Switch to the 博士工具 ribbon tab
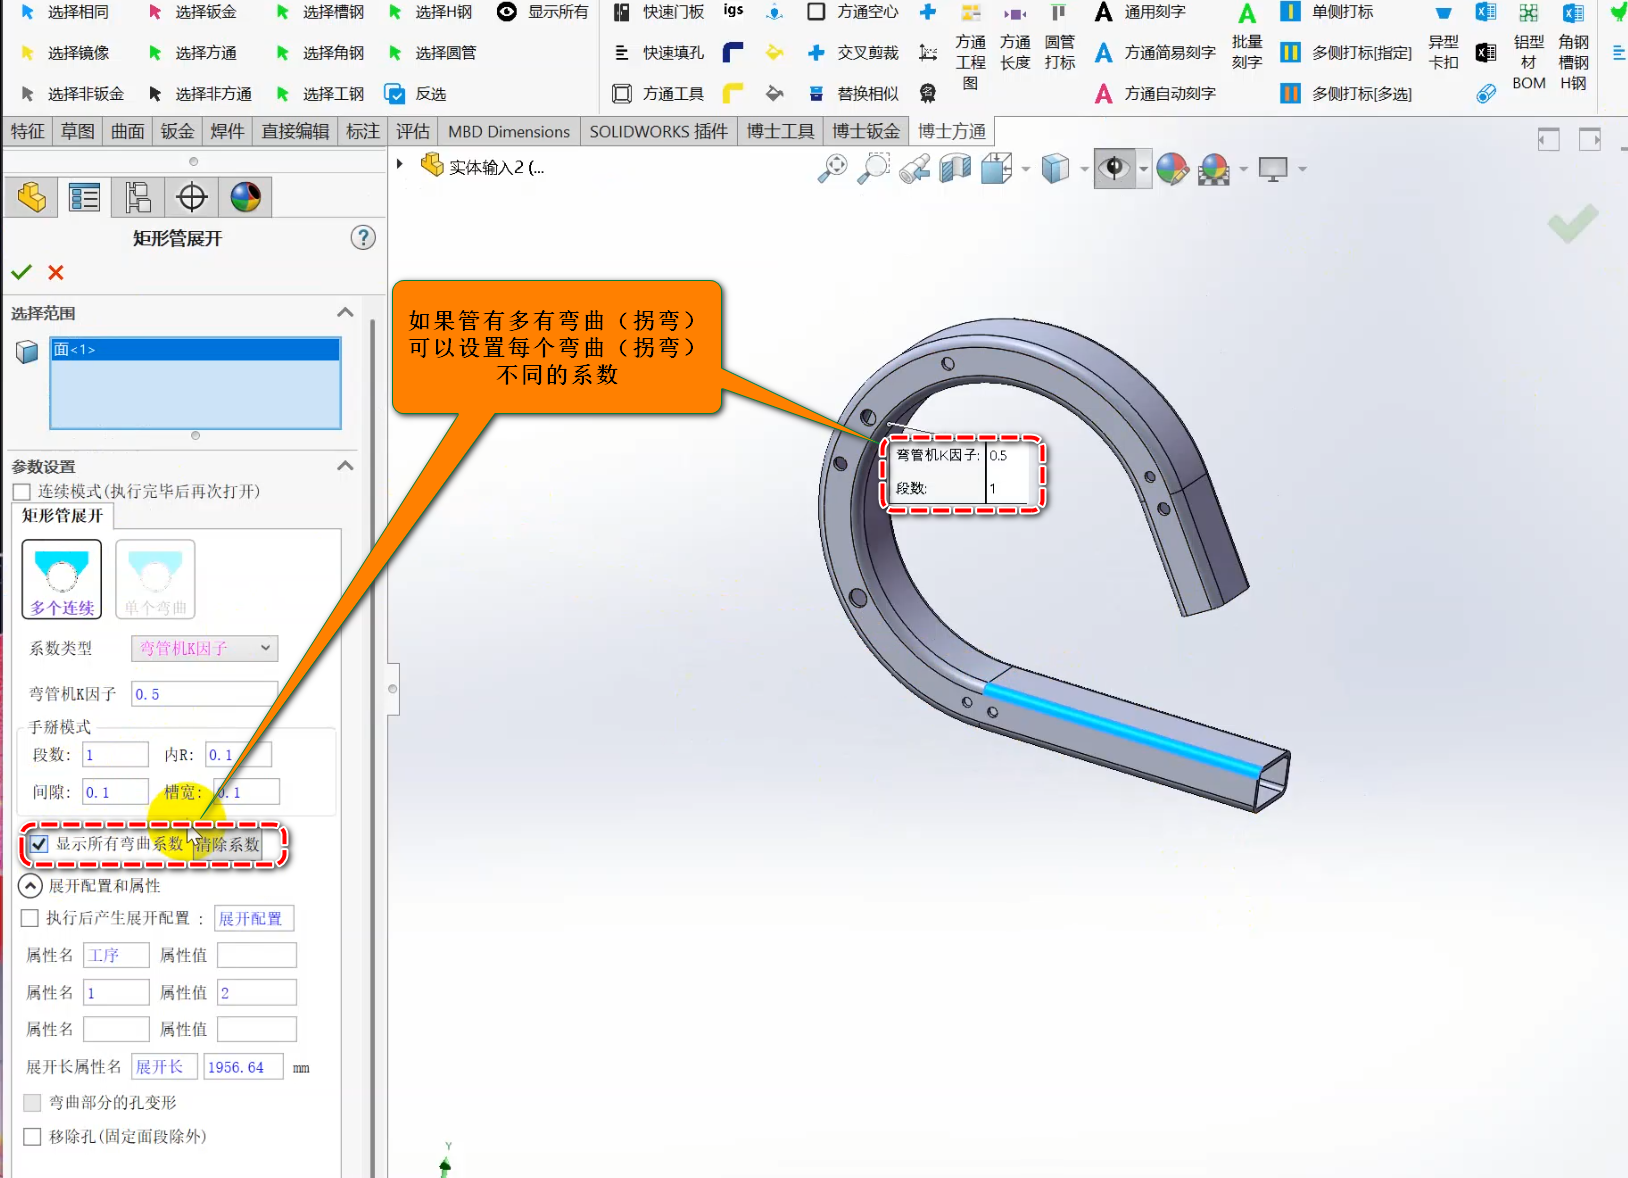Viewport: 1628px width, 1178px height. 780,131
